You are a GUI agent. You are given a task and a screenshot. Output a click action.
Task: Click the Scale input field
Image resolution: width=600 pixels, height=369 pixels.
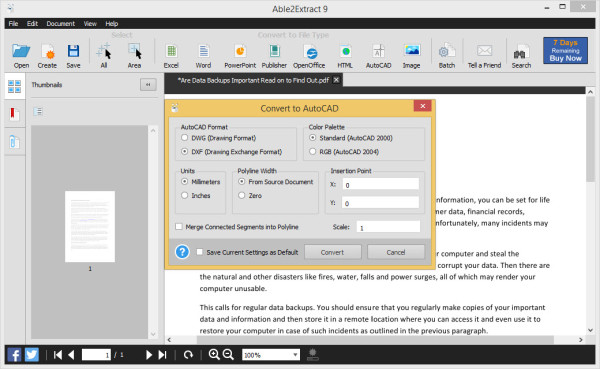coord(388,227)
